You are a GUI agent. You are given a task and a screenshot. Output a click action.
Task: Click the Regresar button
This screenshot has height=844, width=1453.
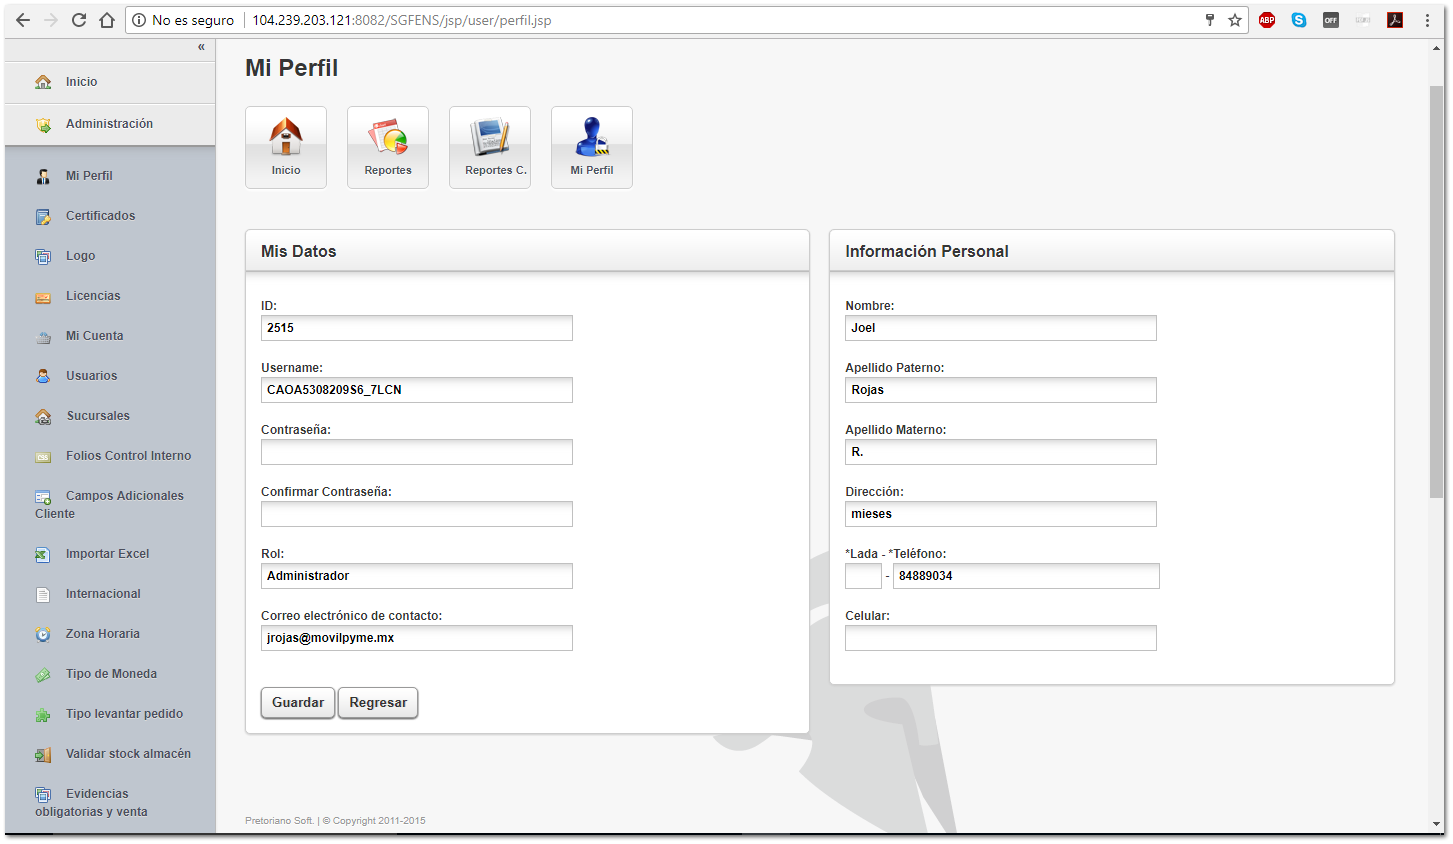378,703
